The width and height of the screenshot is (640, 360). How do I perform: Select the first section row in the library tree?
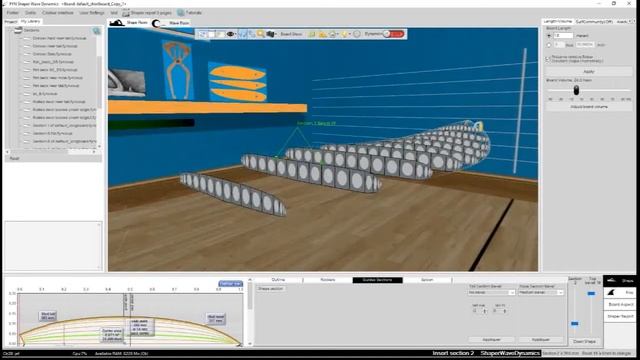coord(60,38)
